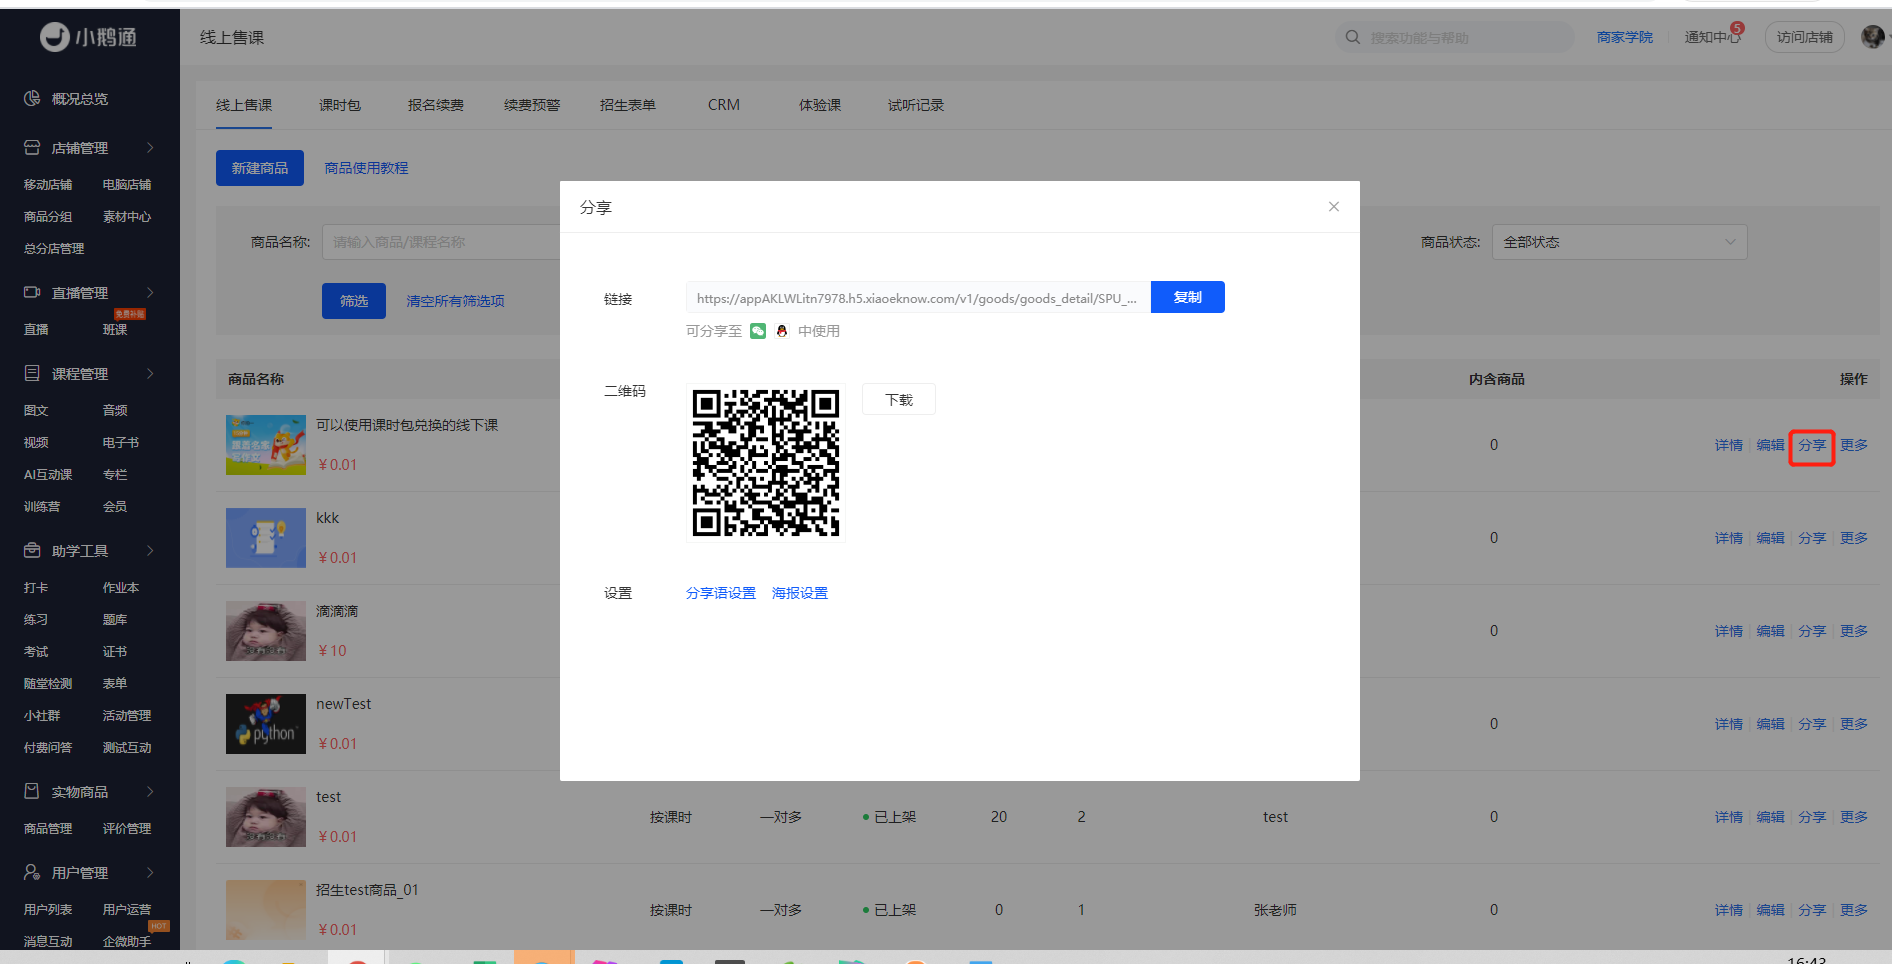The width and height of the screenshot is (1892, 964).
Task: Open the 商品状态 全部状态 dropdown
Action: pos(1619,242)
